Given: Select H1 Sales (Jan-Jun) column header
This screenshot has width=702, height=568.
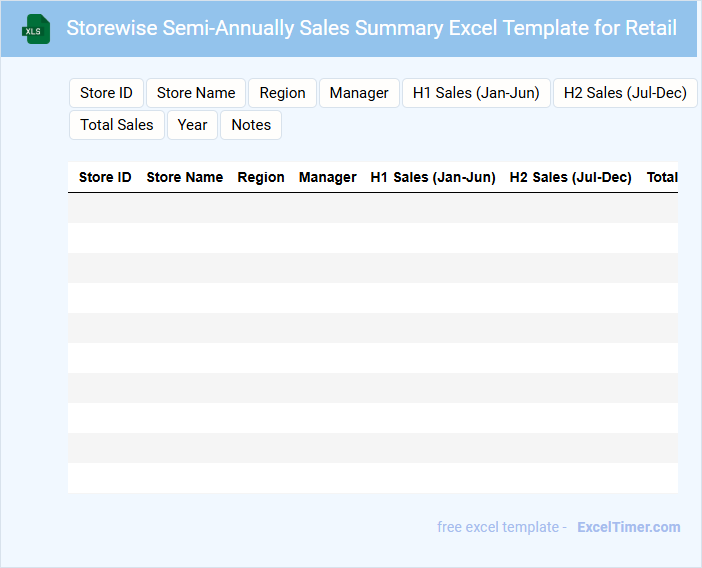Looking at the screenshot, I should [x=433, y=177].
